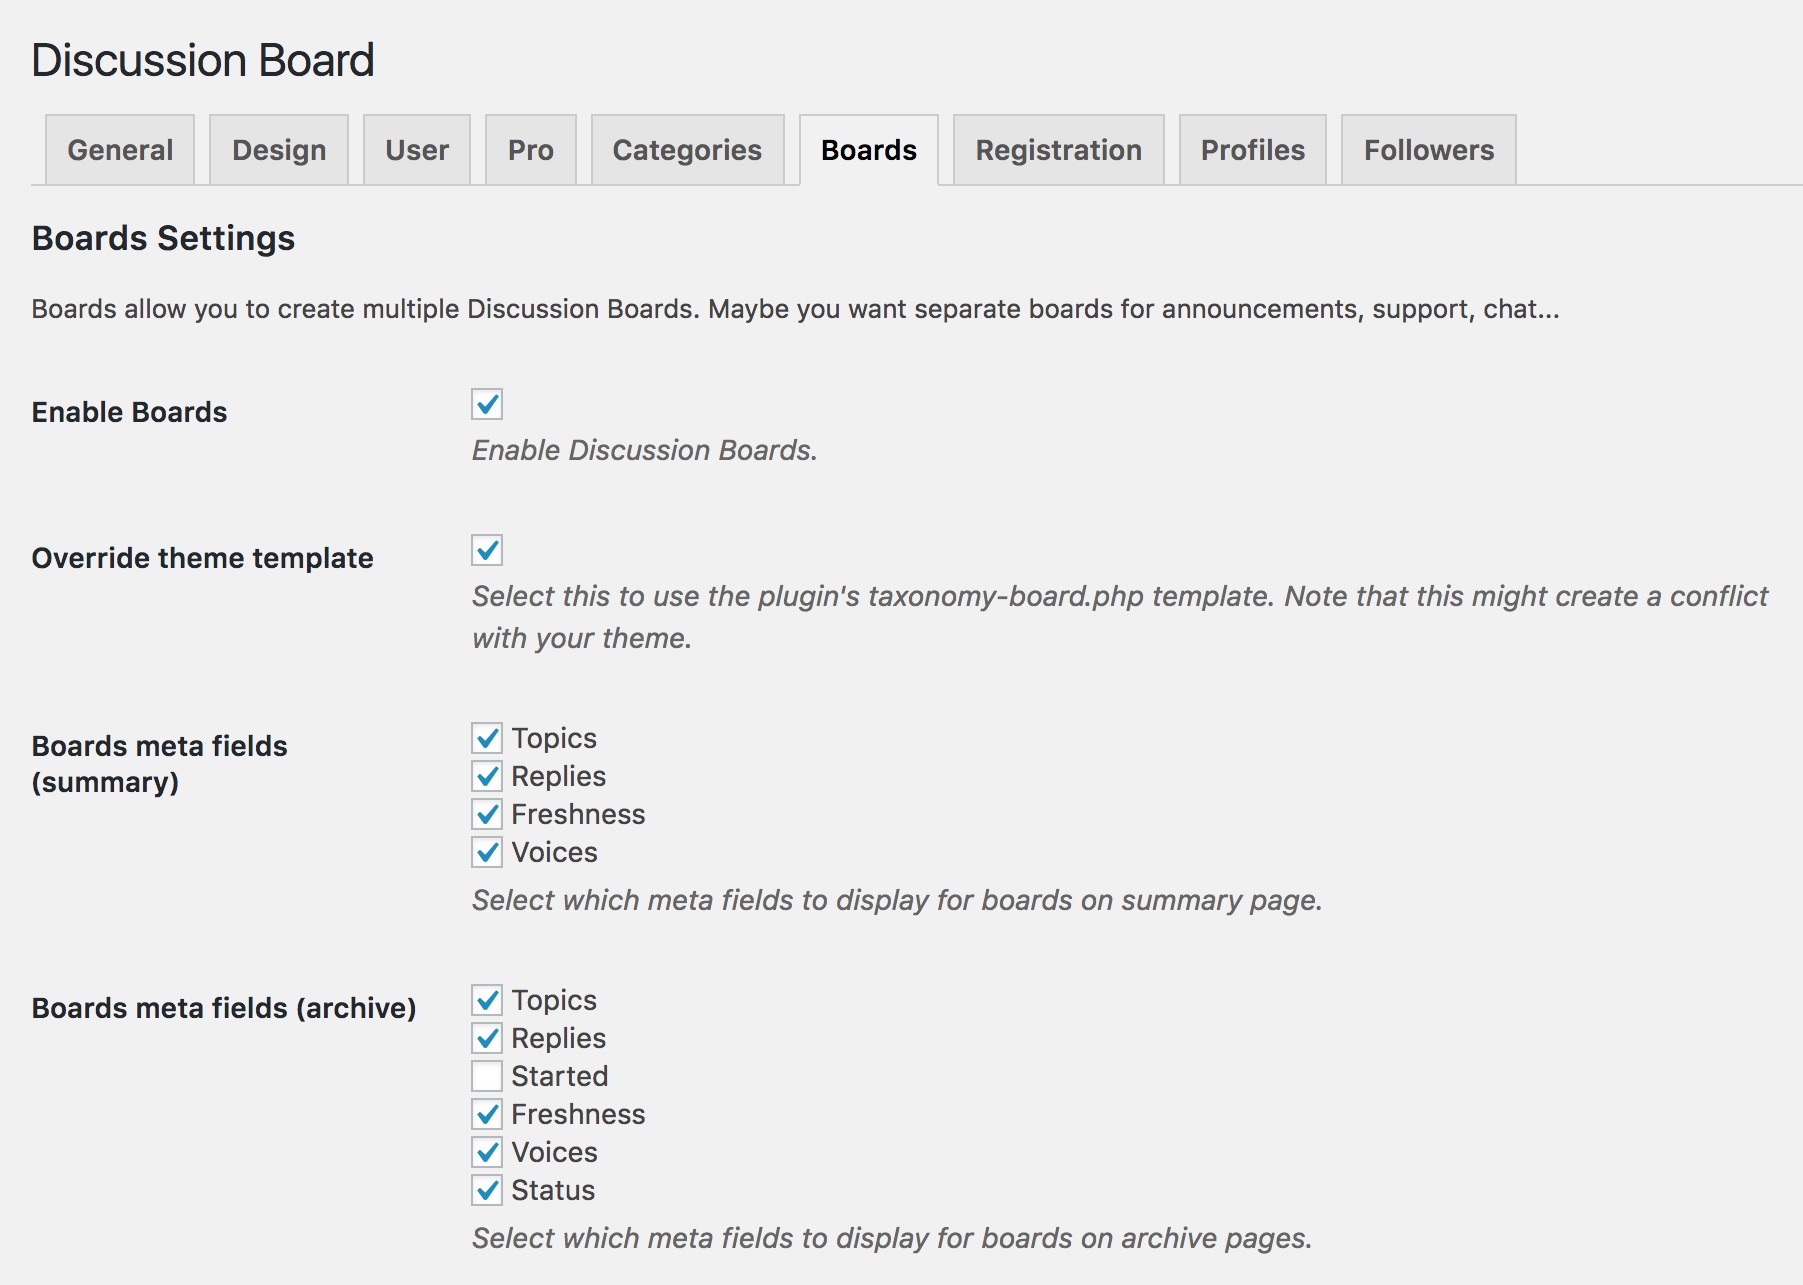The height and width of the screenshot is (1285, 1803).
Task: Uncheck Replies in archive meta fields
Action: [x=487, y=1038]
